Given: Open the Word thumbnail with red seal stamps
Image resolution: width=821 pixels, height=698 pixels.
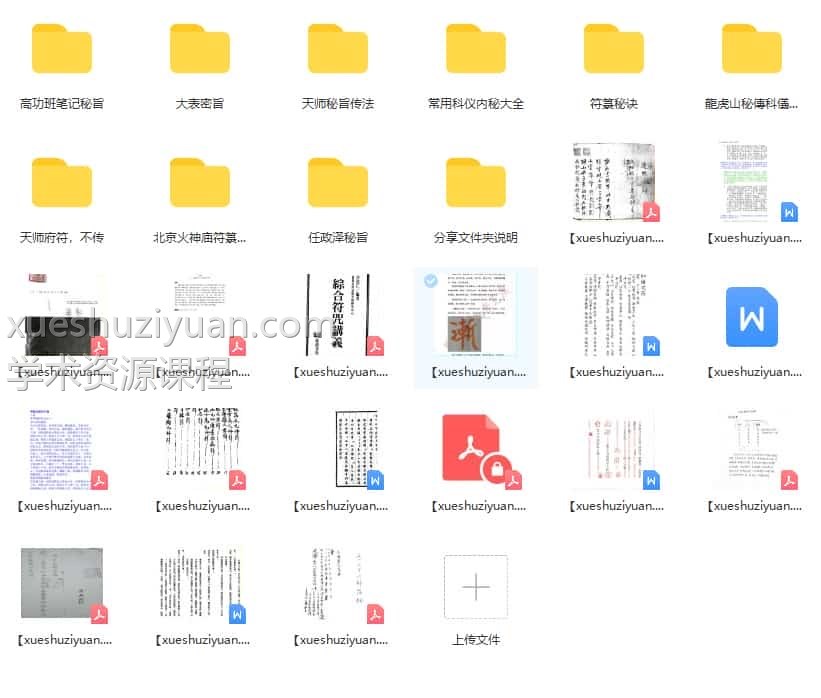Looking at the screenshot, I should click(614, 450).
